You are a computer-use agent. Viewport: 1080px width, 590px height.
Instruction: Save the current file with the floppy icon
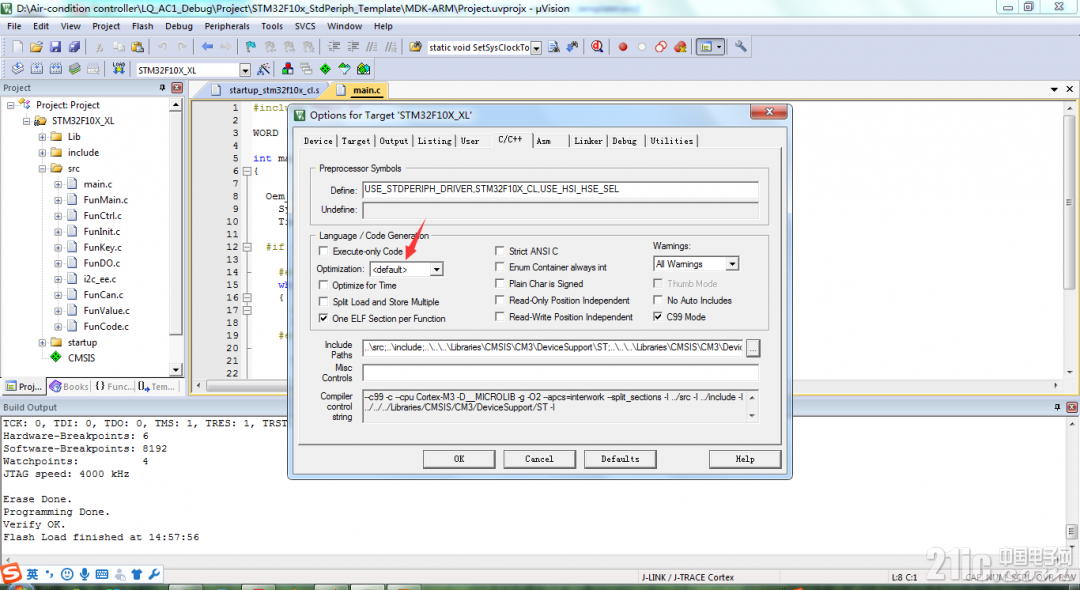coord(55,47)
